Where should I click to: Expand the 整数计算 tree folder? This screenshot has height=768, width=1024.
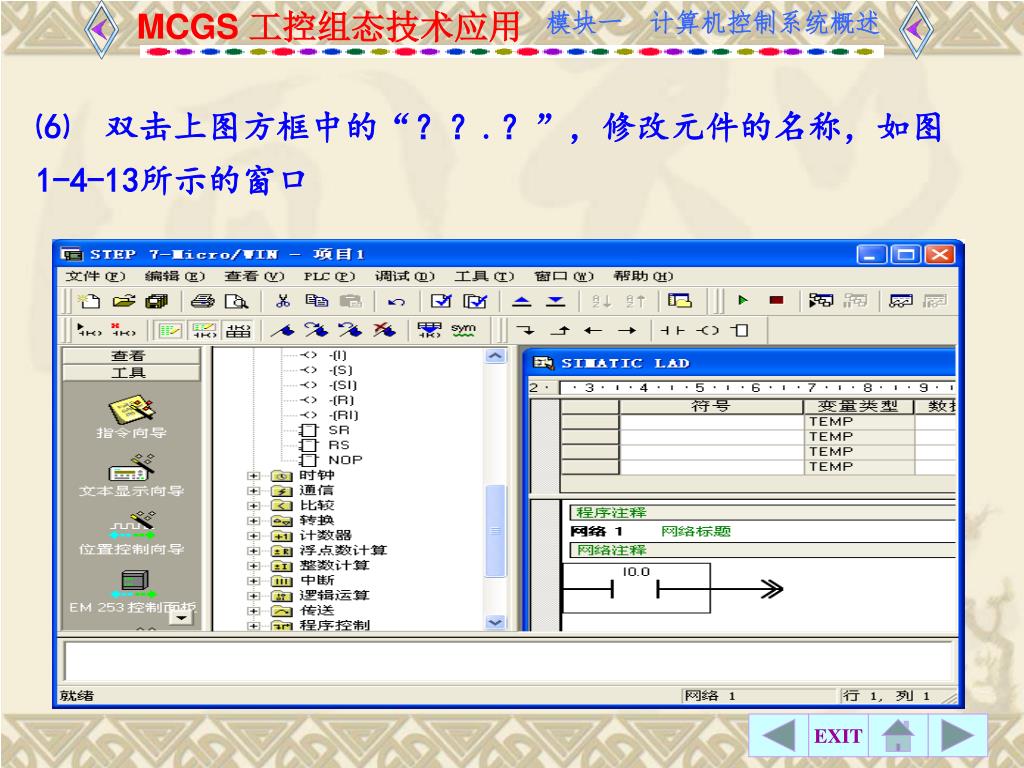coord(253,566)
